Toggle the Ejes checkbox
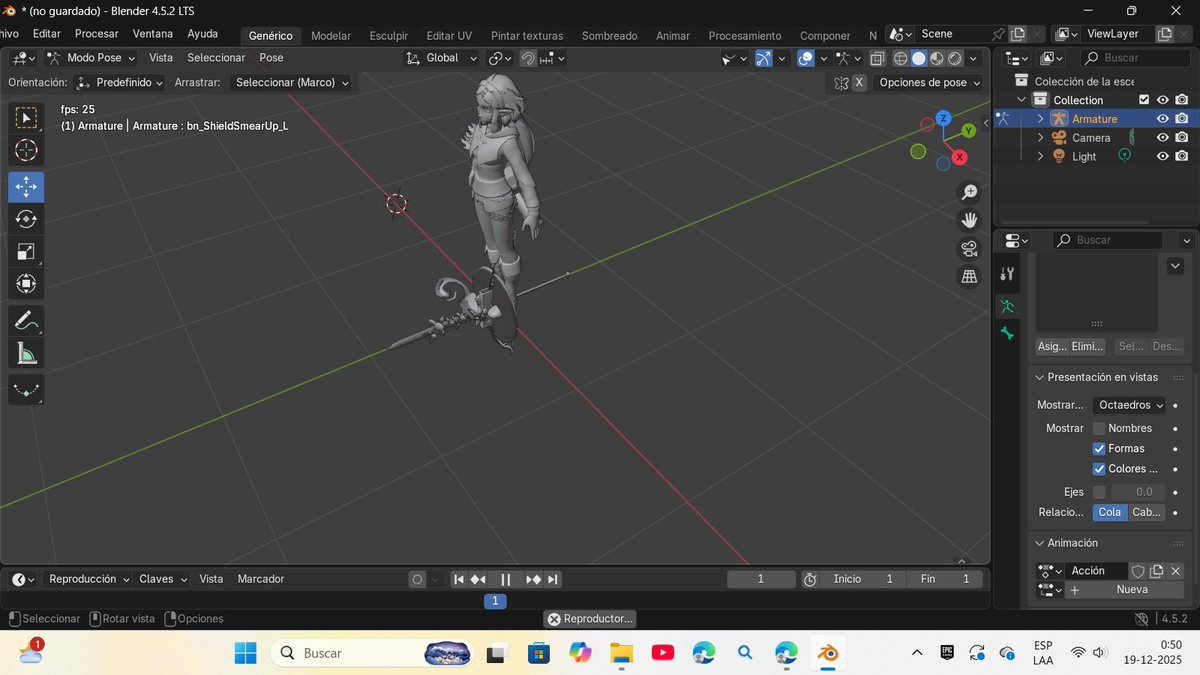This screenshot has height=675, width=1200. tap(1099, 492)
